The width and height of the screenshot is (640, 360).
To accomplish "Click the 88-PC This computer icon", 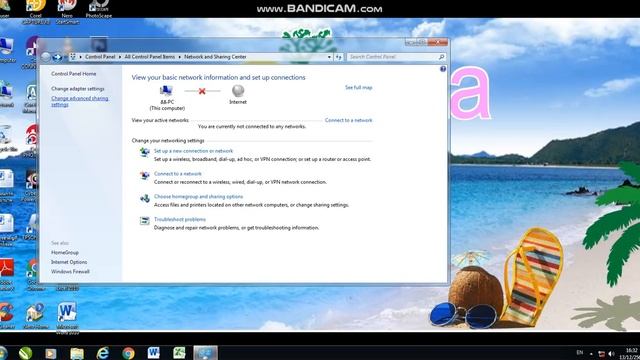I will click(167, 91).
